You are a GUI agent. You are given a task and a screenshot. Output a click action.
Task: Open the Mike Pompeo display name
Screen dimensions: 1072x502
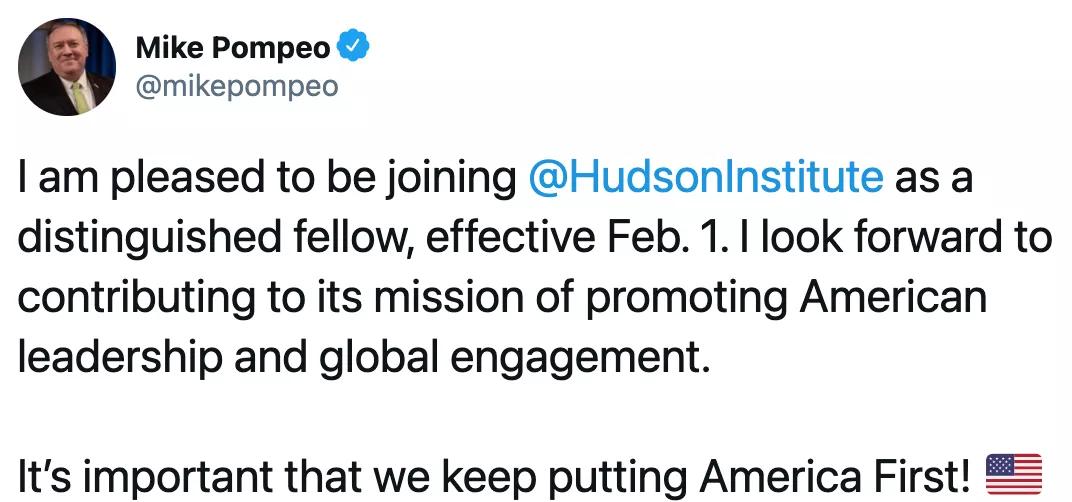click(233, 47)
